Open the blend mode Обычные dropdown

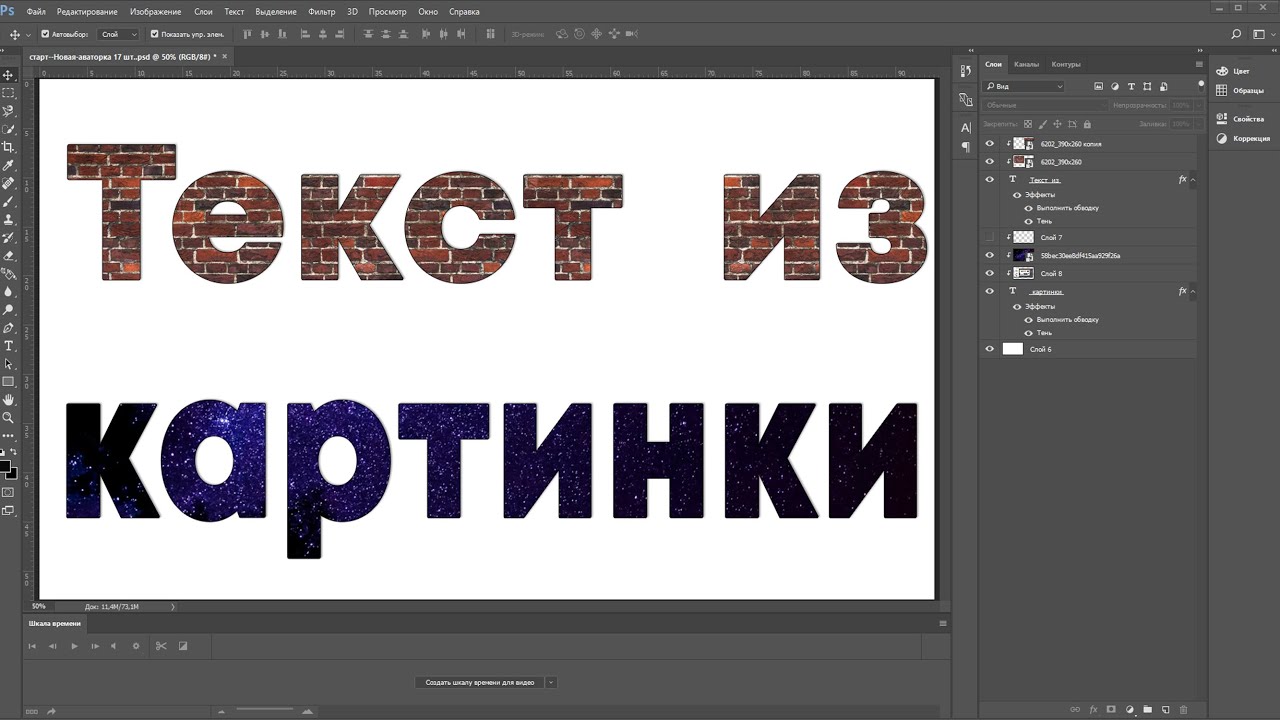(1045, 105)
